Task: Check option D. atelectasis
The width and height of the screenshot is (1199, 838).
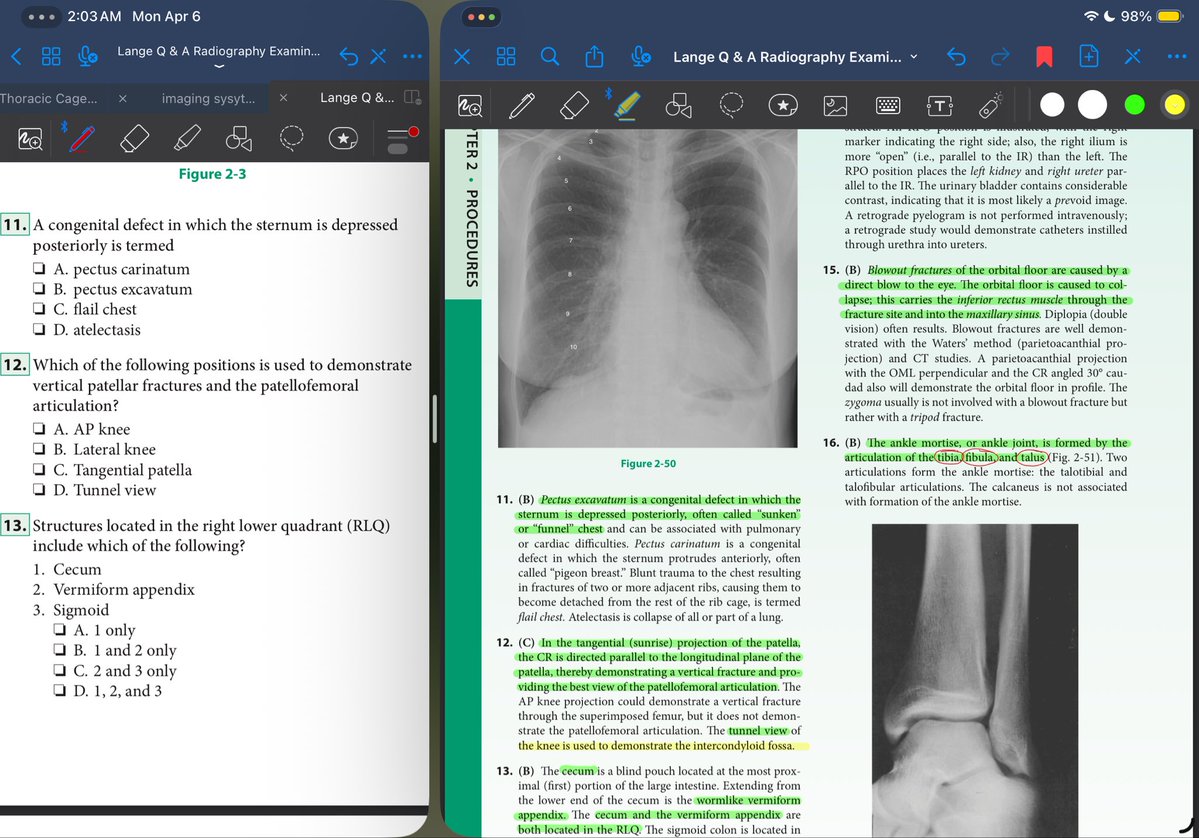Action: click(x=39, y=329)
